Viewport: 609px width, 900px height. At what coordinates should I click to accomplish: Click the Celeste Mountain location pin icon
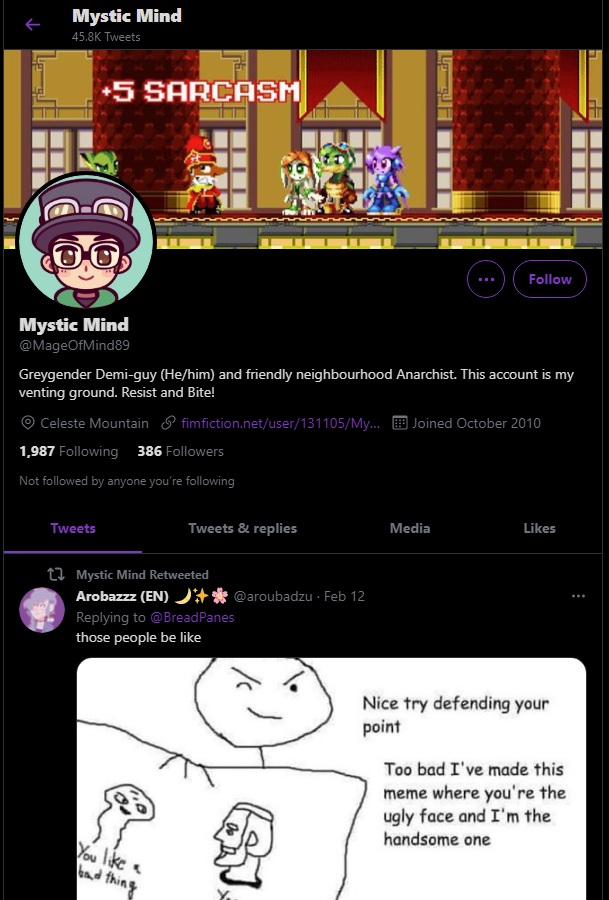27,423
